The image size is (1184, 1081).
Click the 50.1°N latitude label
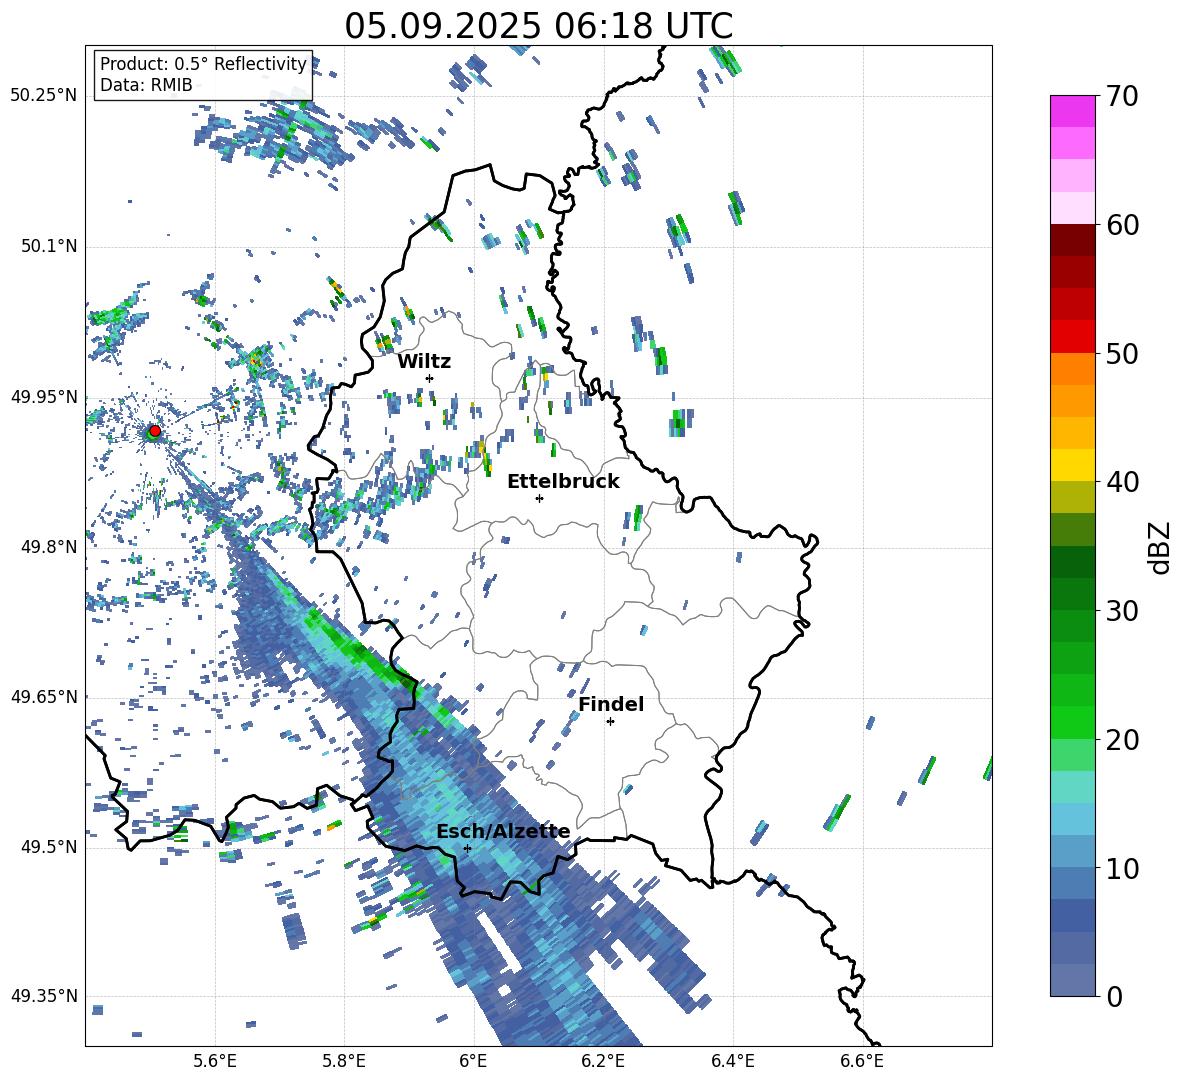point(48,246)
